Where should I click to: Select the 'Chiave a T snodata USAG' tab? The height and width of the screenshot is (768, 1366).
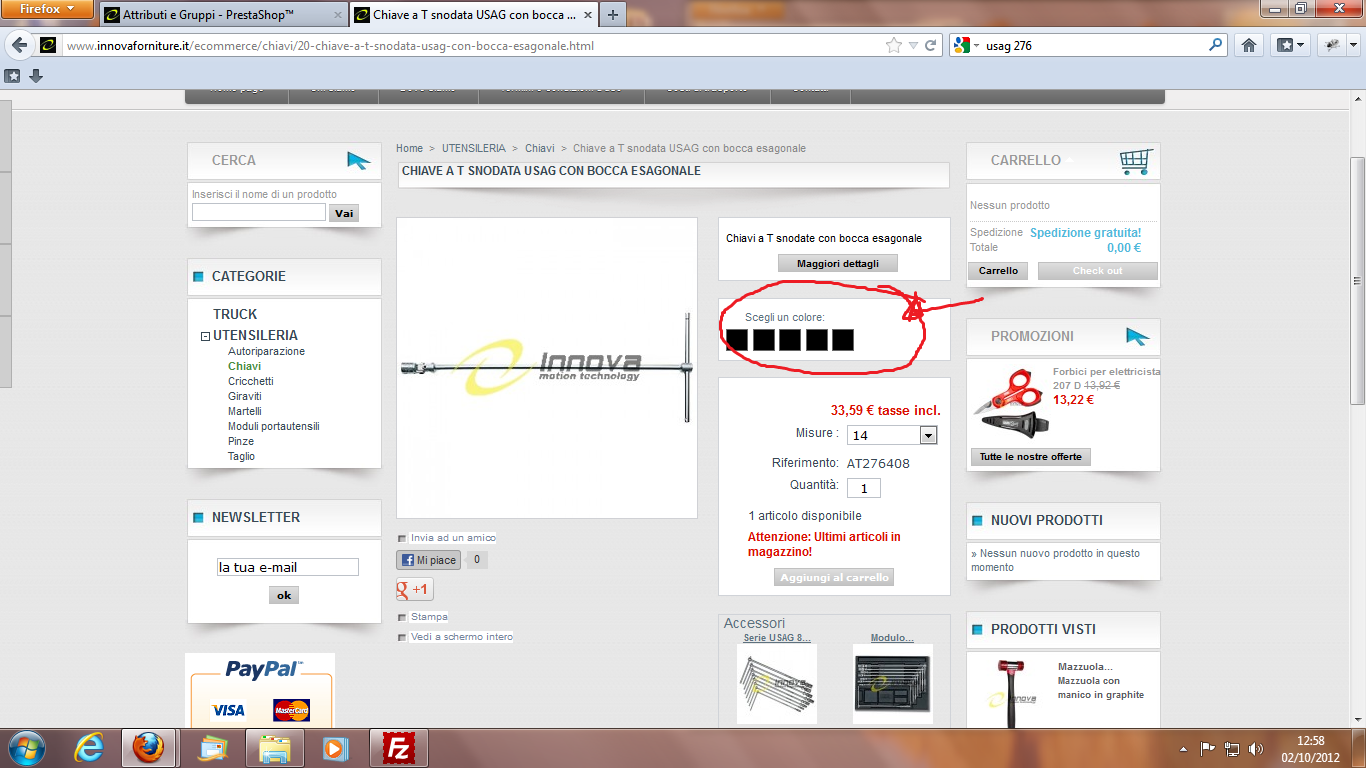[x=474, y=15]
